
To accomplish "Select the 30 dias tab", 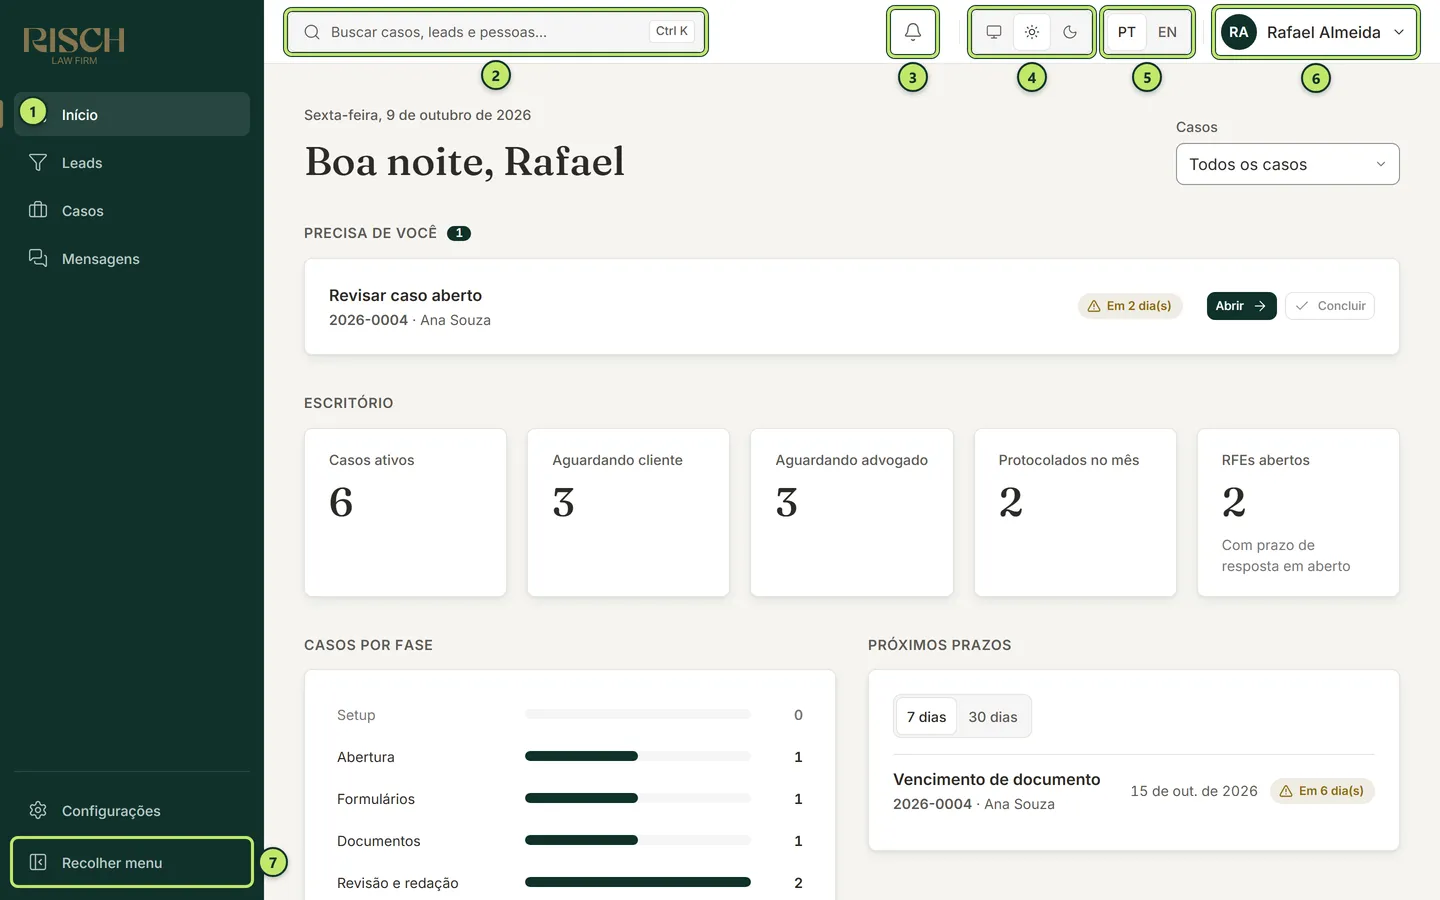I will click(993, 717).
